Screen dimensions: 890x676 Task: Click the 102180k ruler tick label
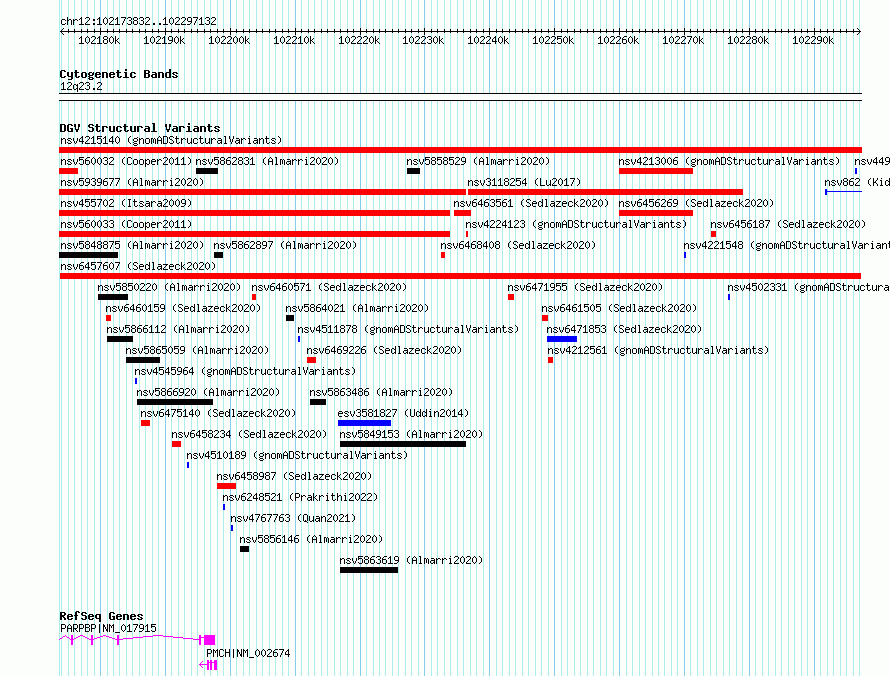click(x=99, y=40)
